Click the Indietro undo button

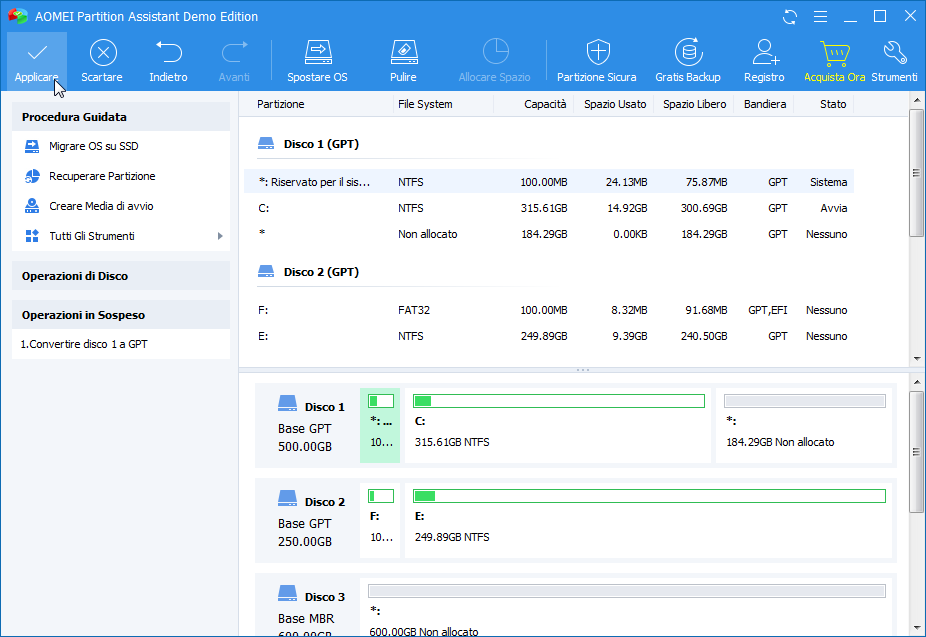(168, 57)
